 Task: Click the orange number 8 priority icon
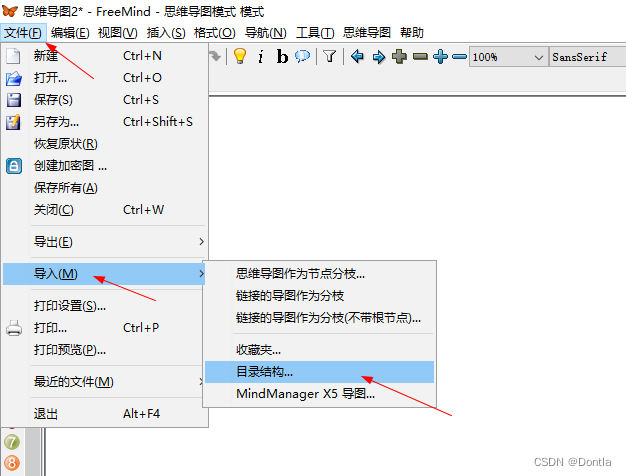(12, 463)
